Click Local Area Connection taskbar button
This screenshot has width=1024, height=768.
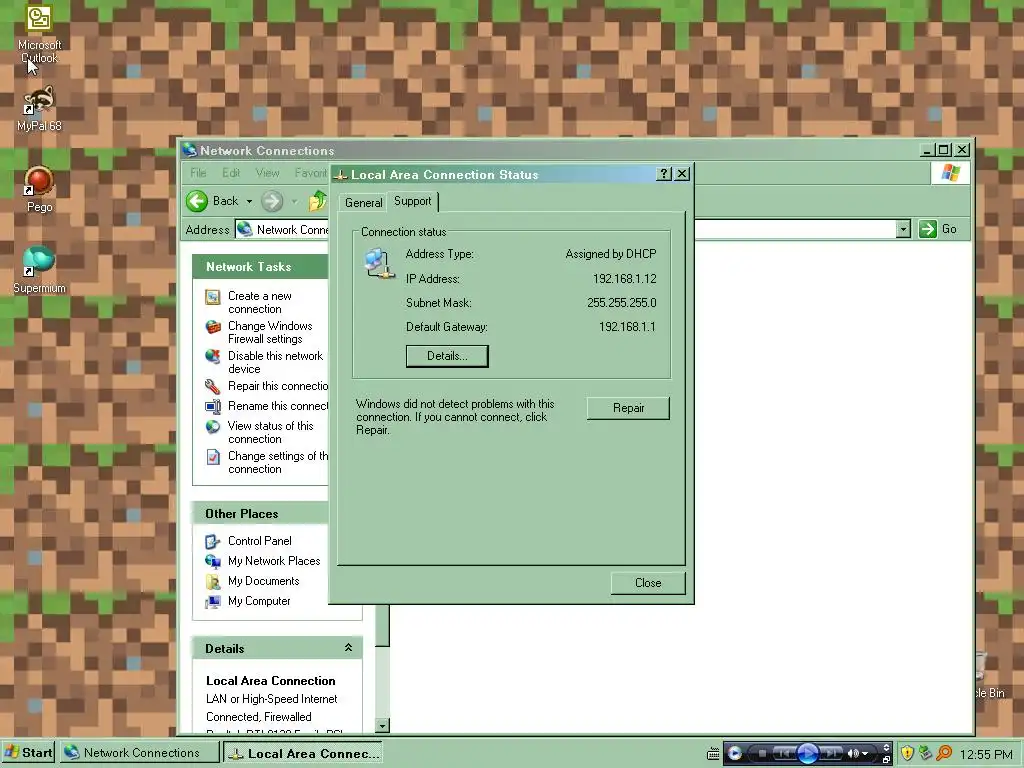(303, 754)
